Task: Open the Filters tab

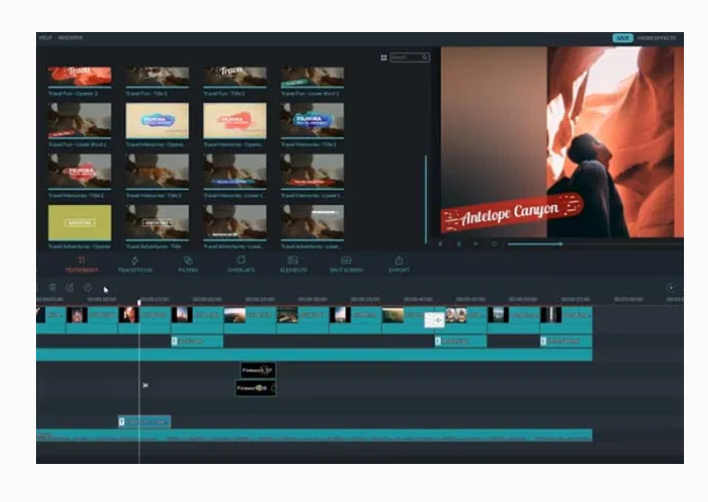Action: [x=188, y=265]
